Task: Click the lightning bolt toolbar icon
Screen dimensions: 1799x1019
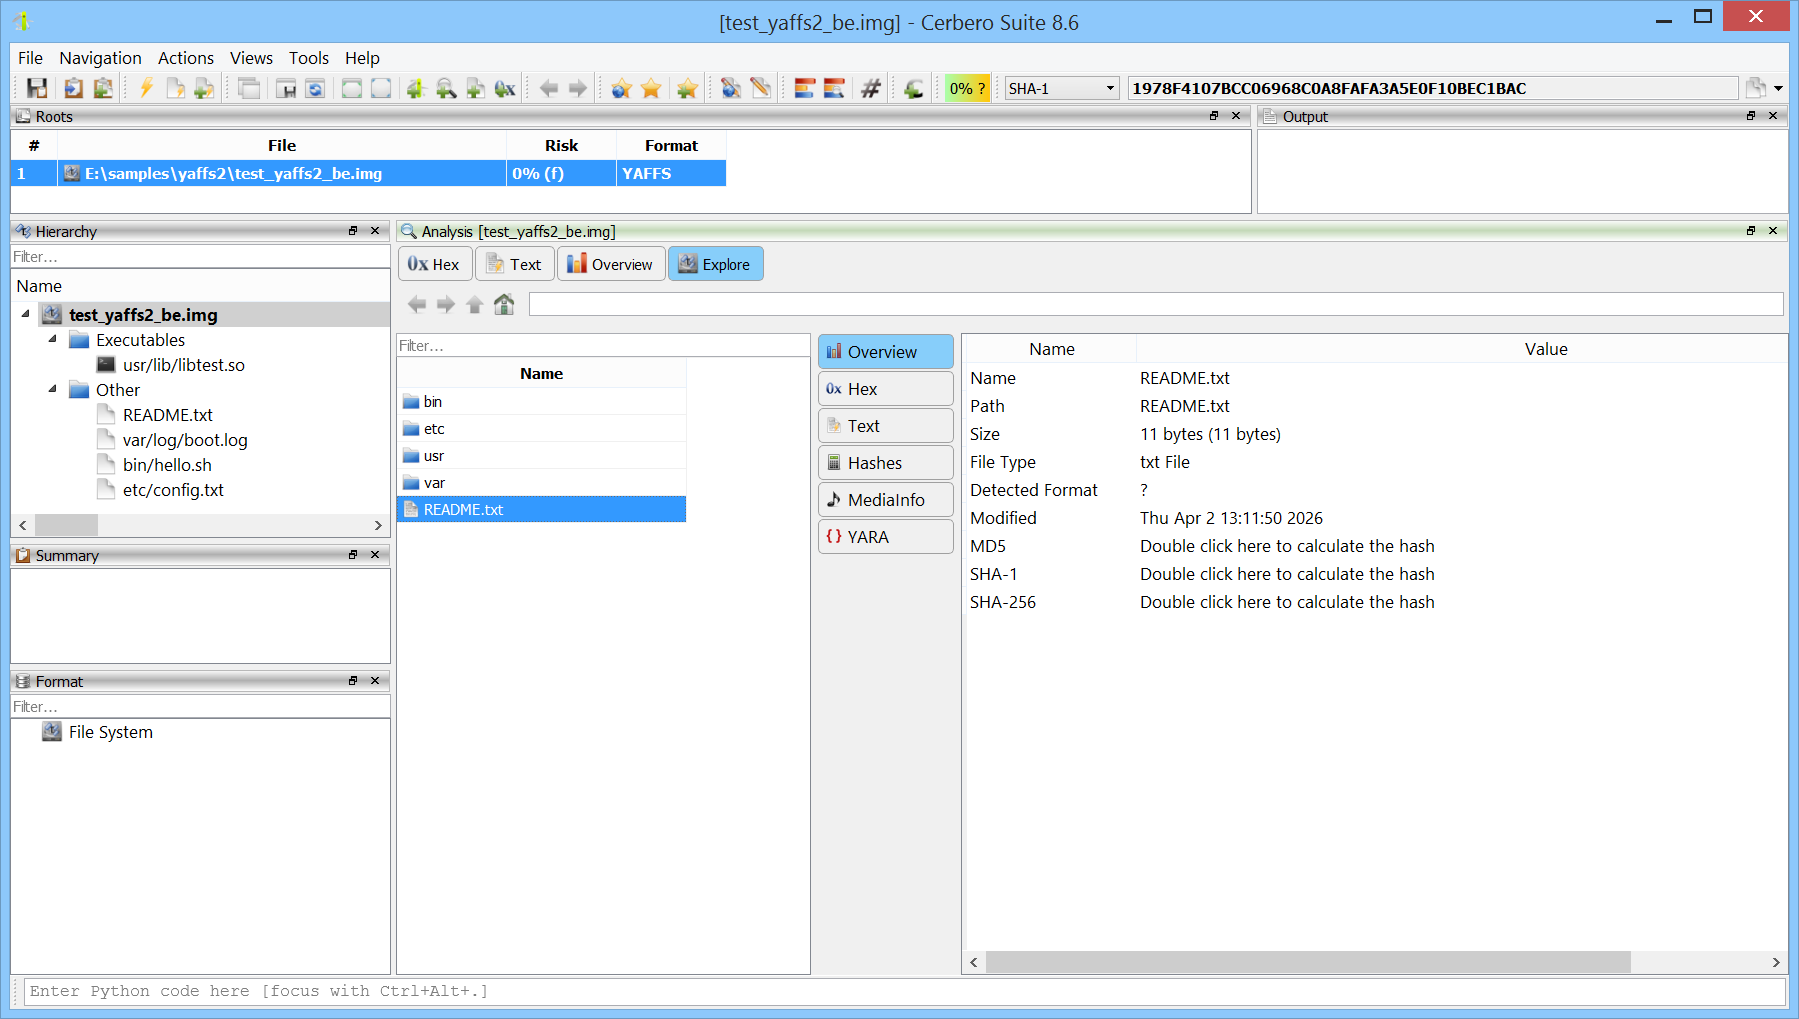Action: tap(146, 88)
